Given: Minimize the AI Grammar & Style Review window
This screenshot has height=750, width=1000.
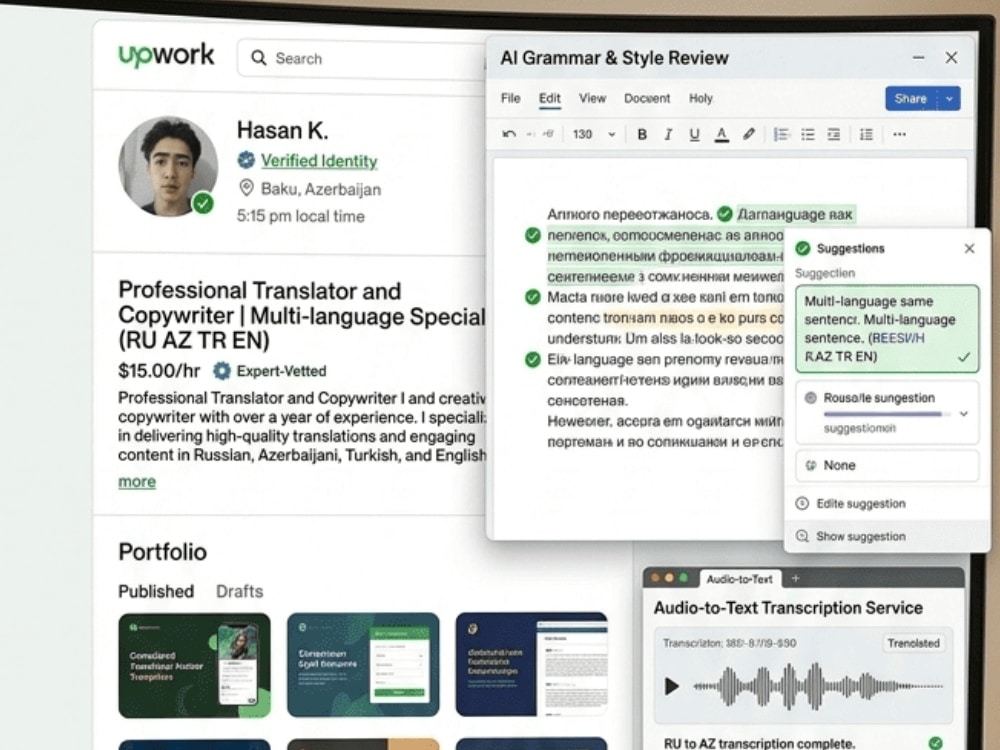Looking at the screenshot, I should coord(918,57).
